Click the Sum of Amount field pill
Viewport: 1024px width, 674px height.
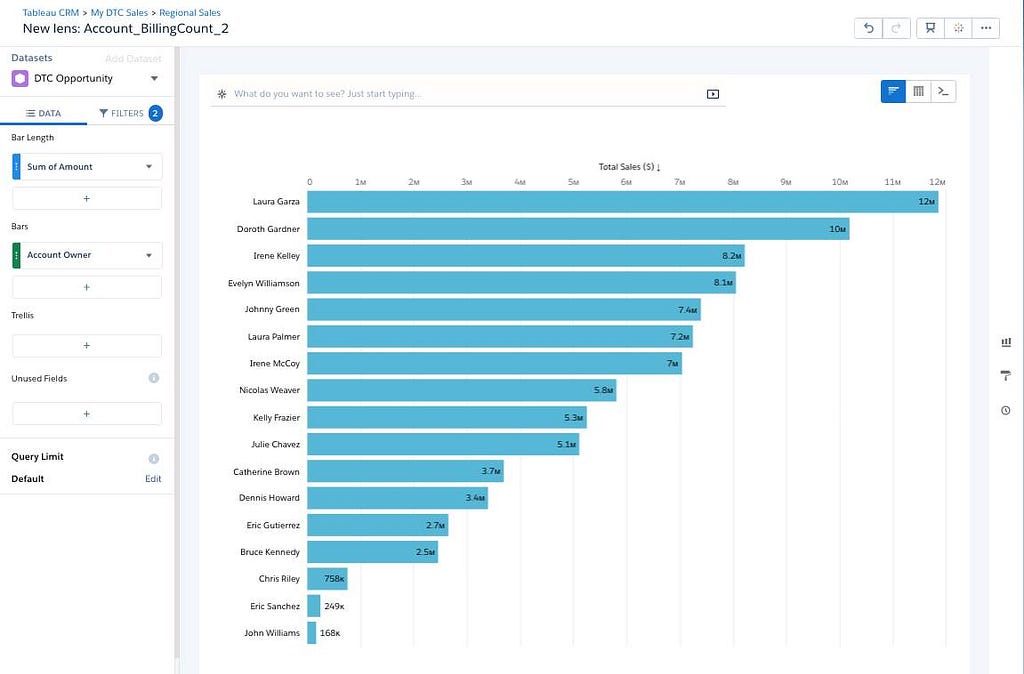[87, 167]
